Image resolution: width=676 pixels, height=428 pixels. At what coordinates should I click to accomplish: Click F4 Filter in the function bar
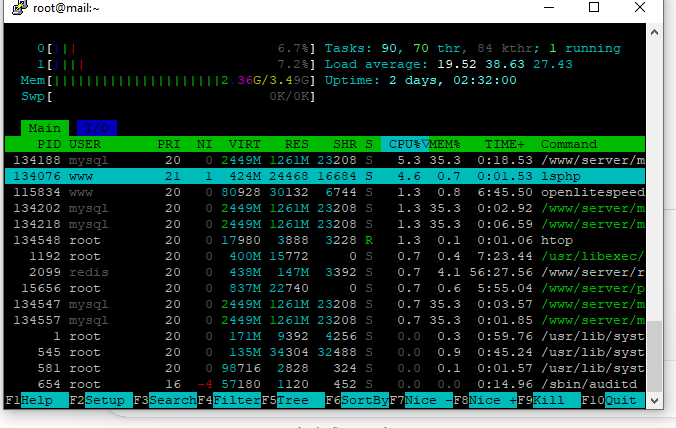click(x=229, y=400)
